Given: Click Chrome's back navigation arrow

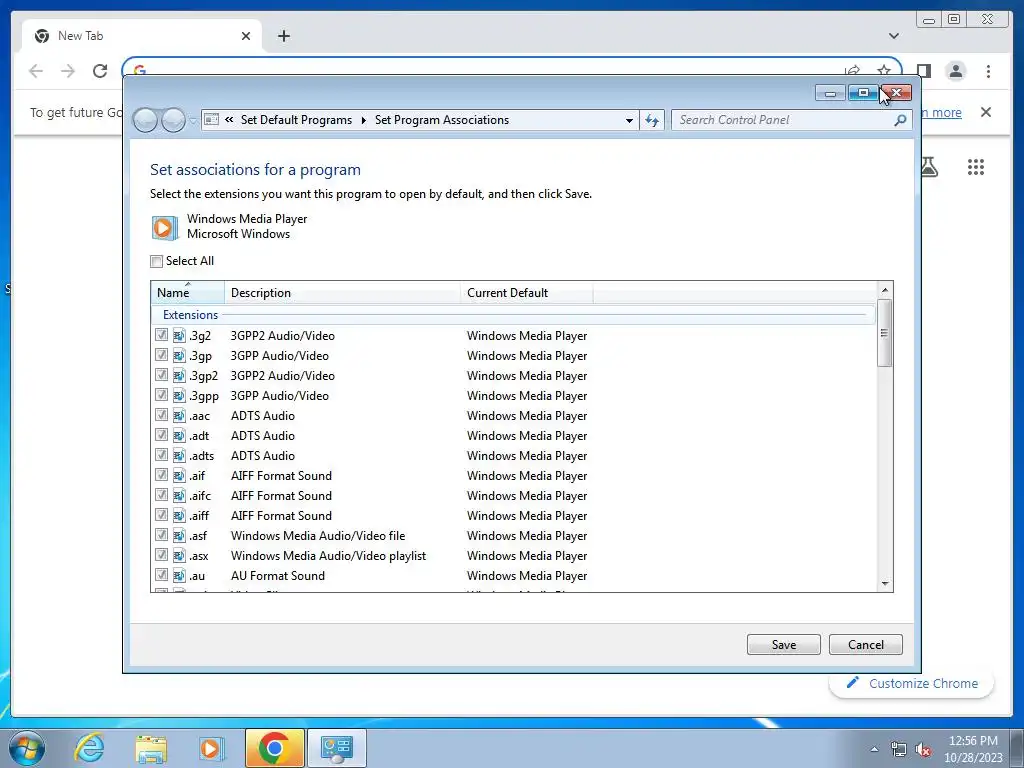Looking at the screenshot, I should 36,71.
